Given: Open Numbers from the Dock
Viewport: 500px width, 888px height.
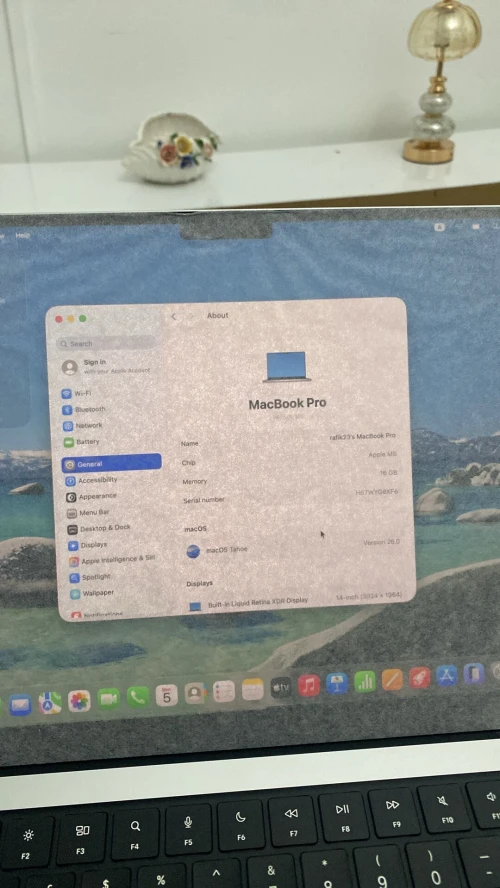Looking at the screenshot, I should 365,681.
